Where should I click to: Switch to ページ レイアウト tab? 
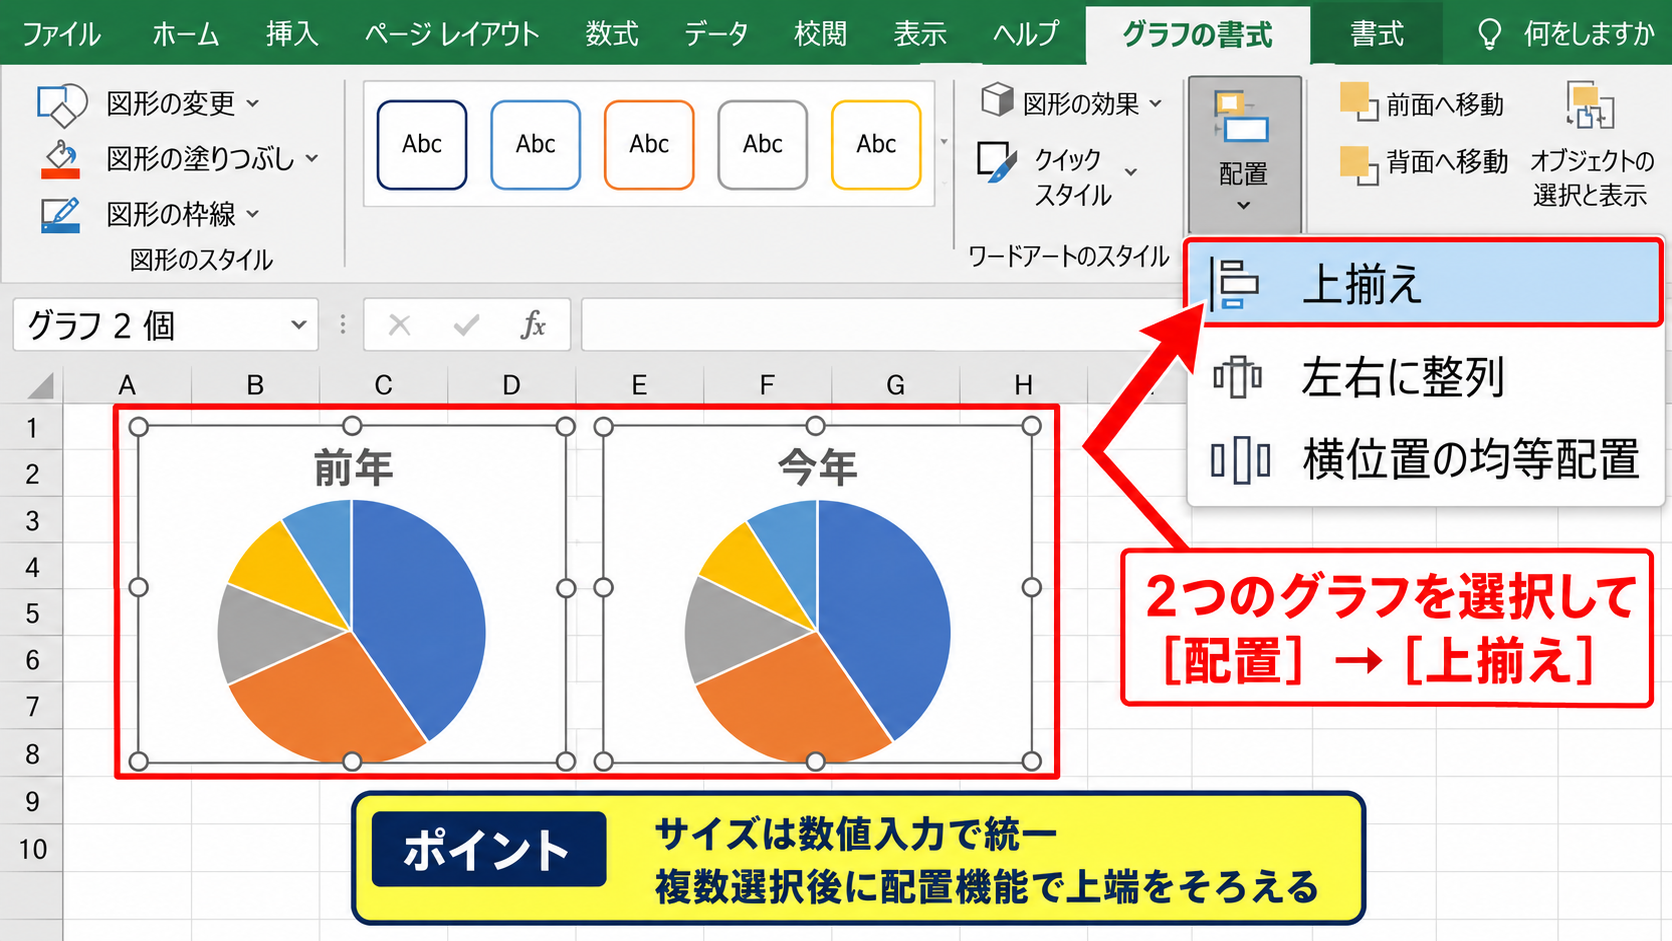pyautogui.click(x=452, y=34)
